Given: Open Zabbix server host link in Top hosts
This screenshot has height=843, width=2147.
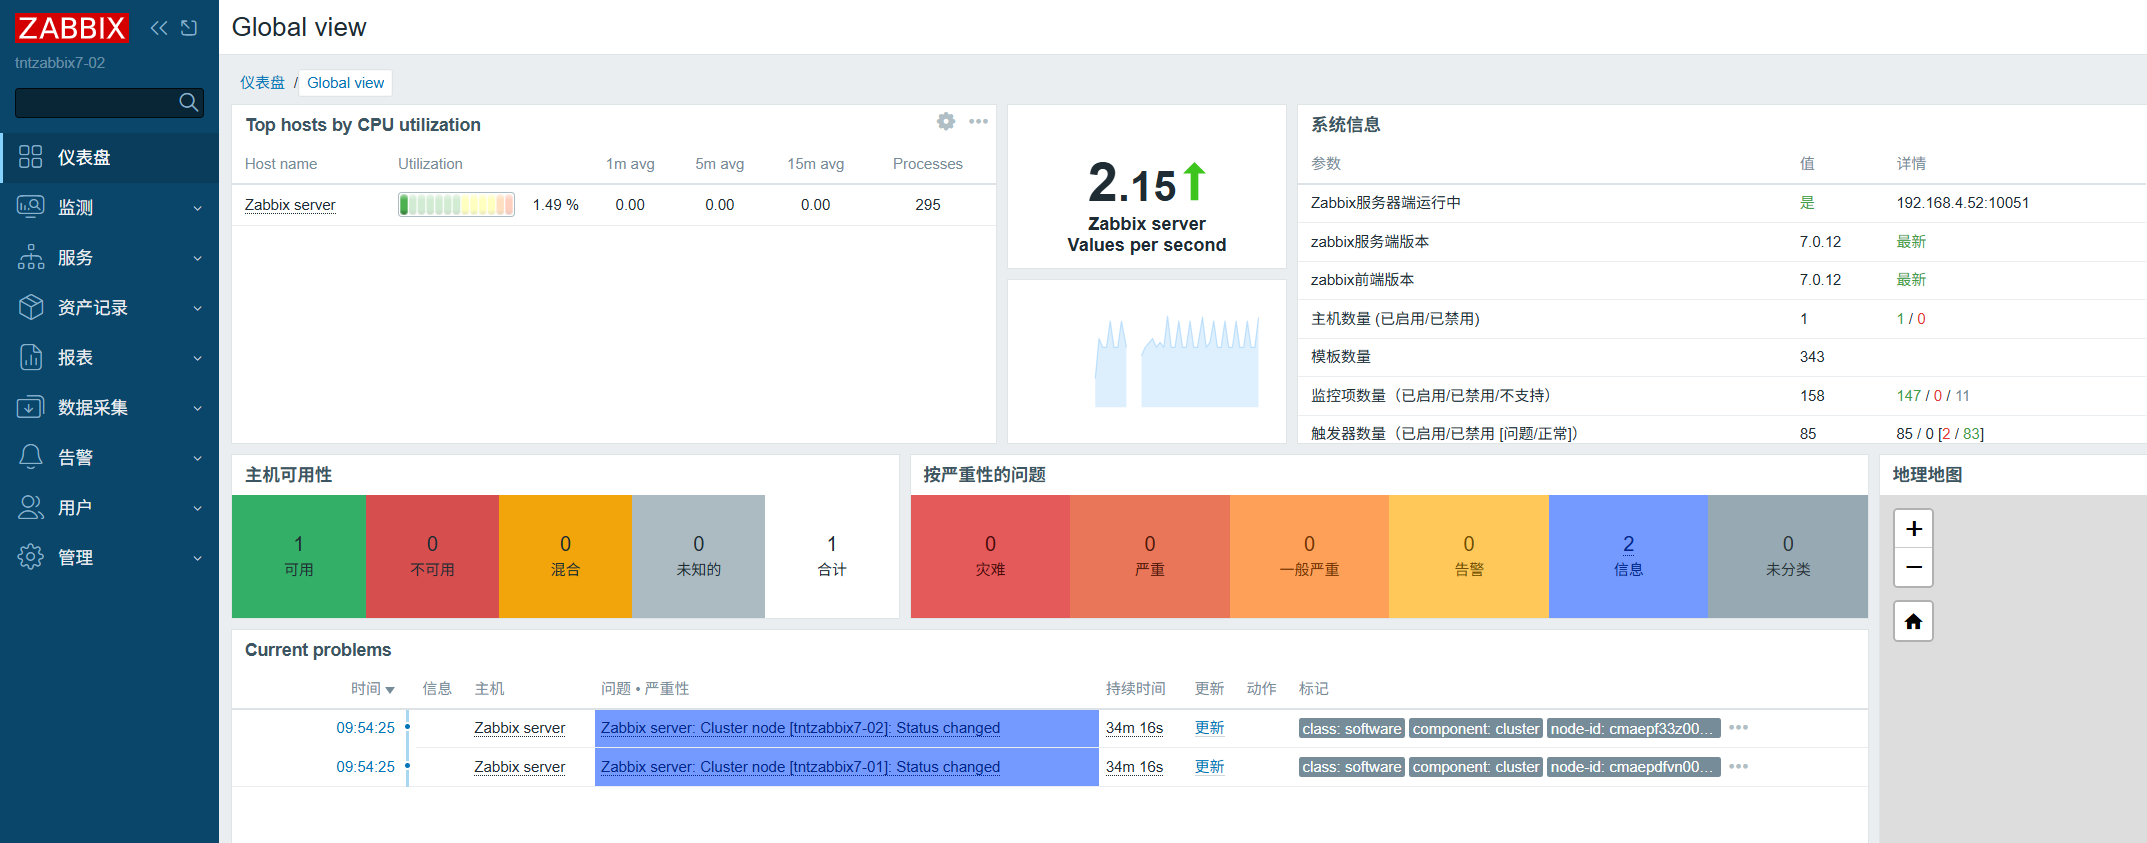Looking at the screenshot, I should (290, 205).
